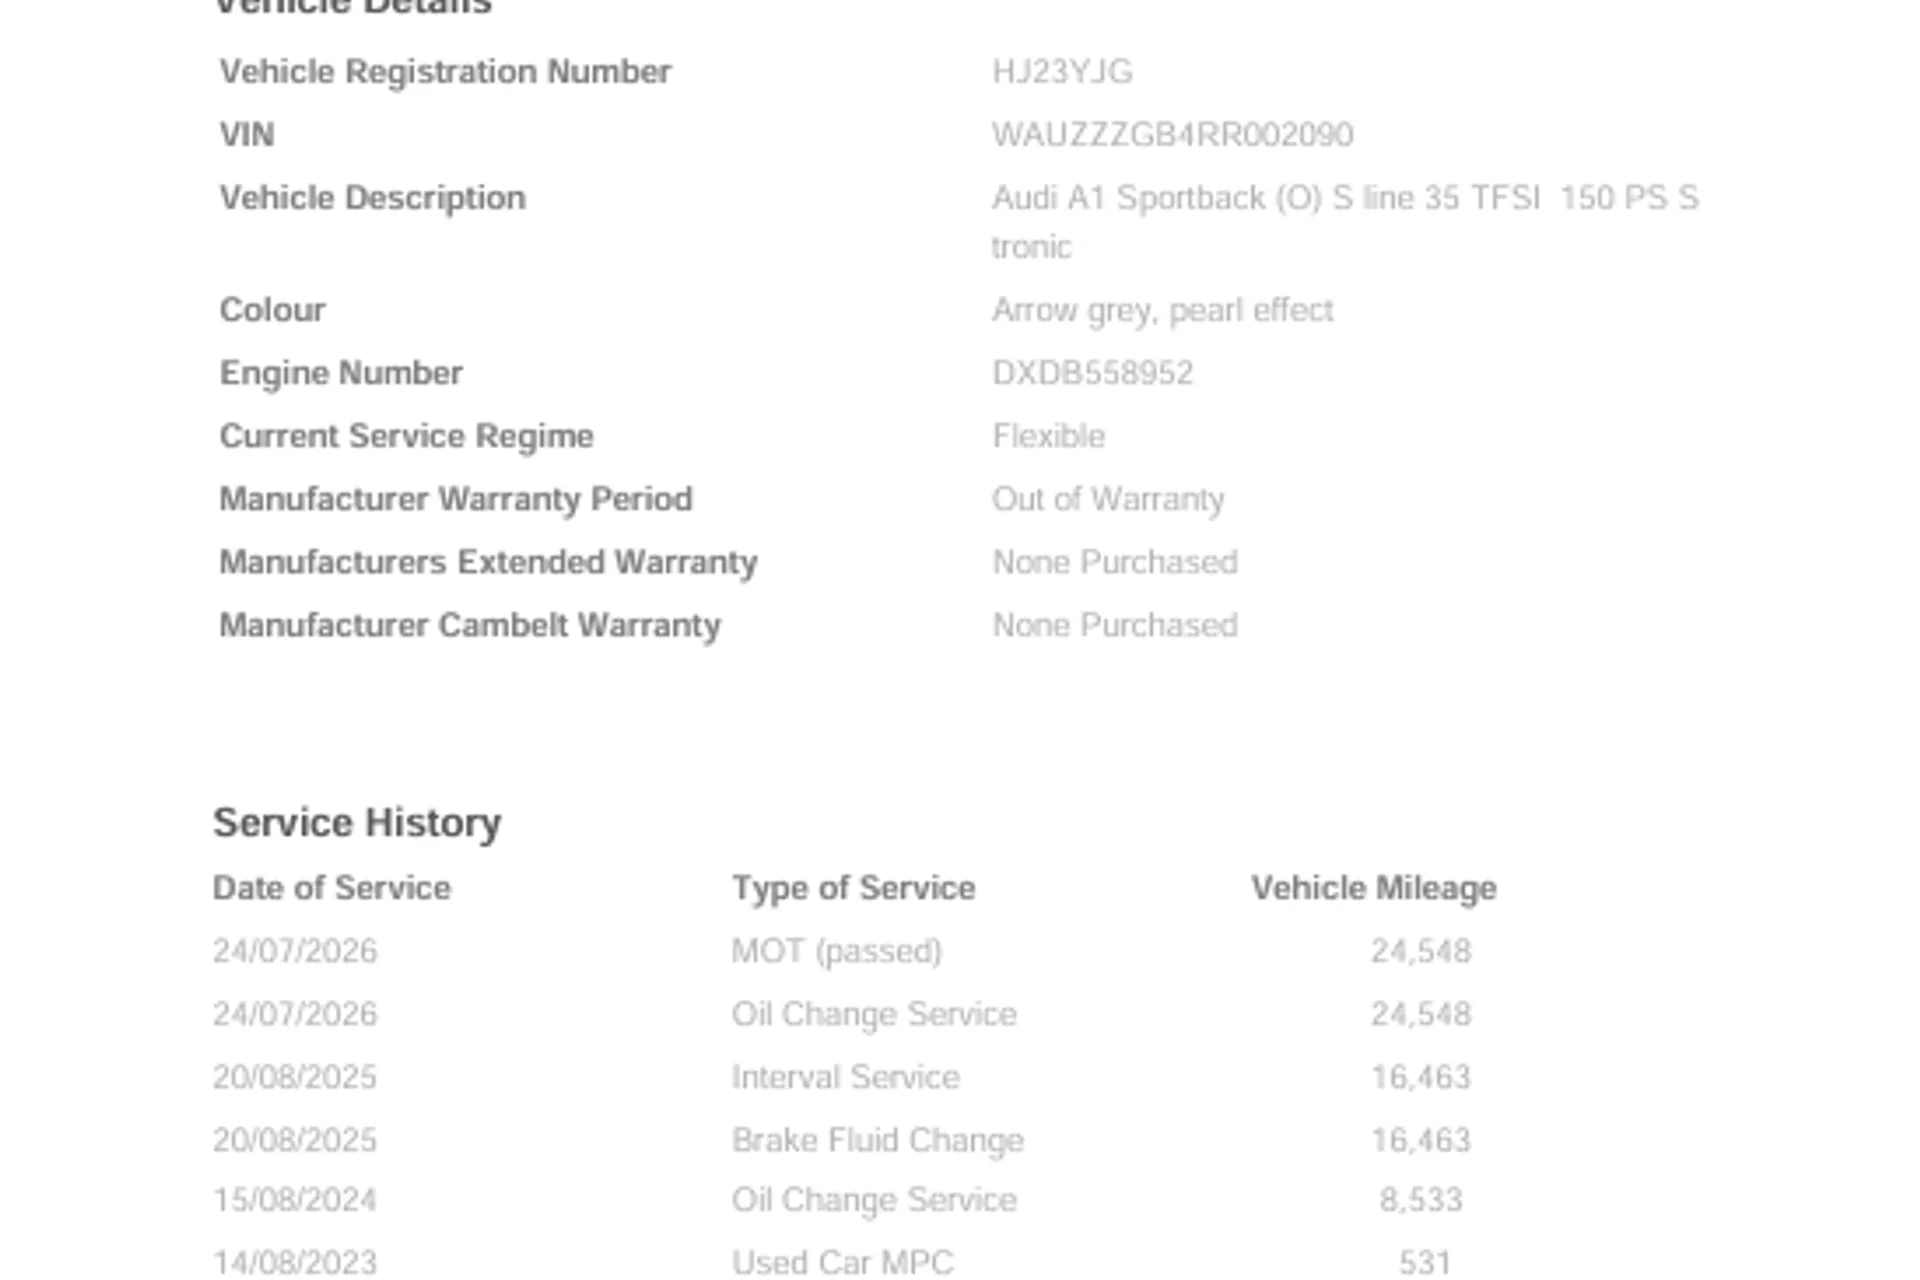Click the Brake Fluid Change entry
This screenshot has width=1920, height=1280.
[x=878, y=1140]
